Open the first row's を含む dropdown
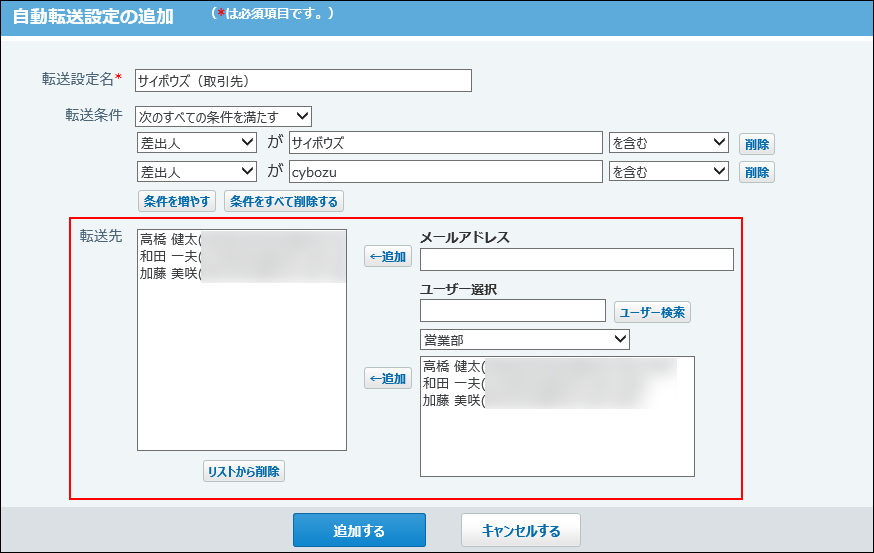Screen dimensions: 874x553 pos(668,143)
